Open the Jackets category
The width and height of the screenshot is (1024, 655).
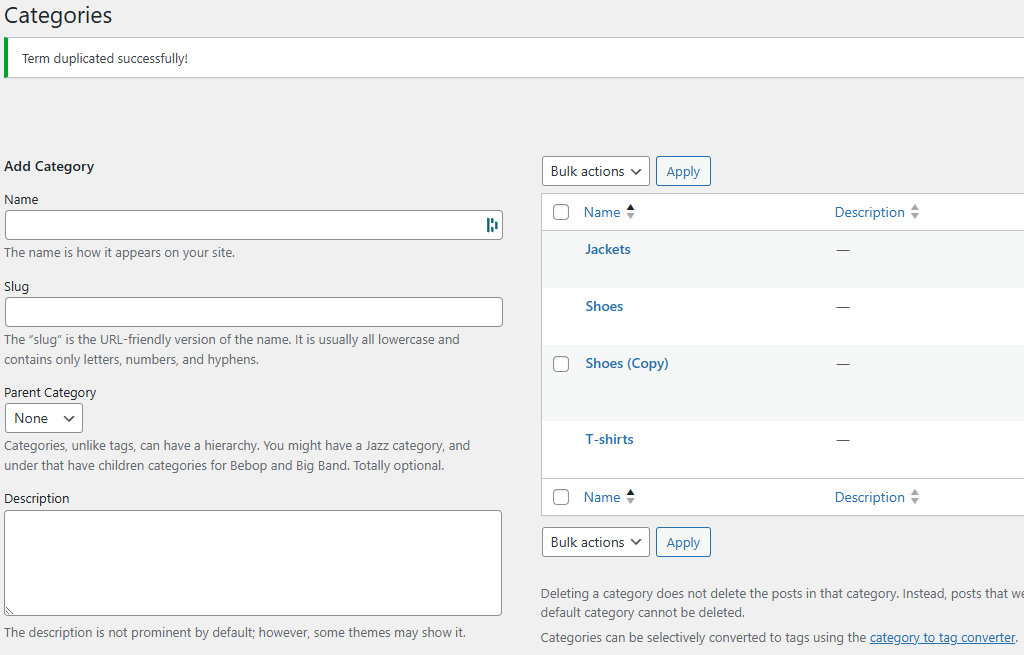tap(607, 249)
